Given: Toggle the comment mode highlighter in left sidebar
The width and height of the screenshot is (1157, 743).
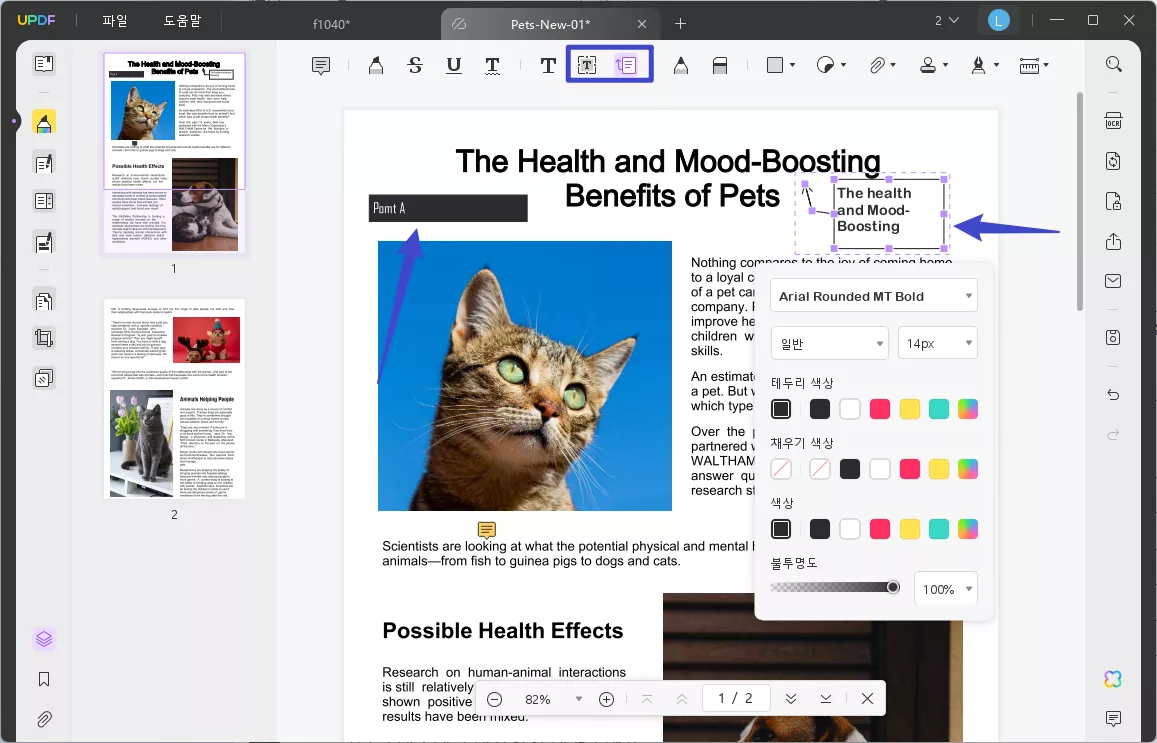Looking at the screenshot, I should [44, 122].
